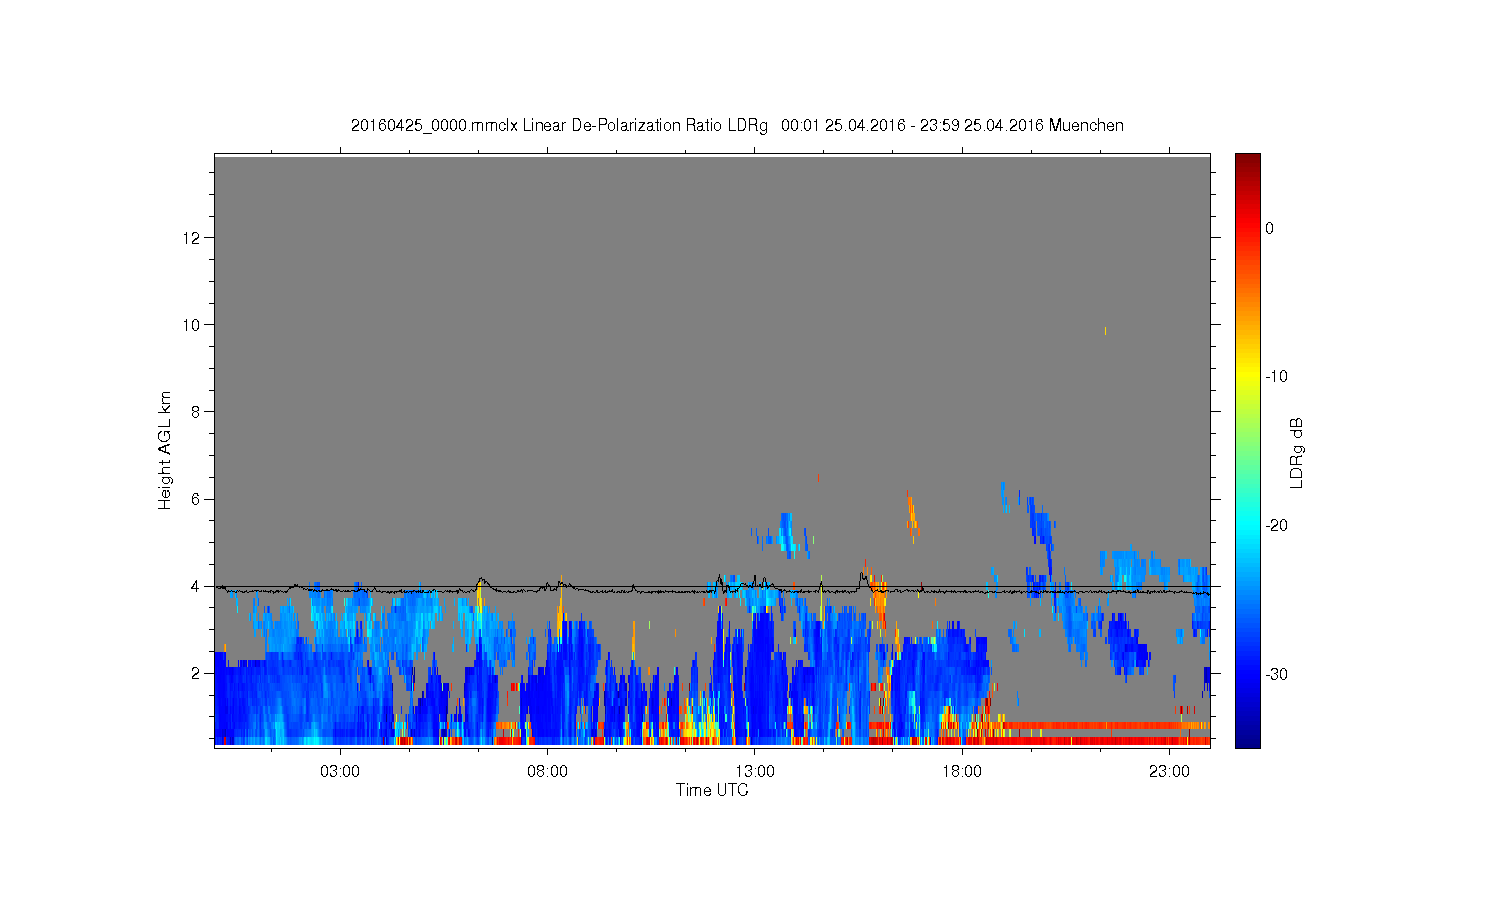Click the height tick label 6
The height and width of the screenshot is (900, 1500).
(x=197, y=499)
